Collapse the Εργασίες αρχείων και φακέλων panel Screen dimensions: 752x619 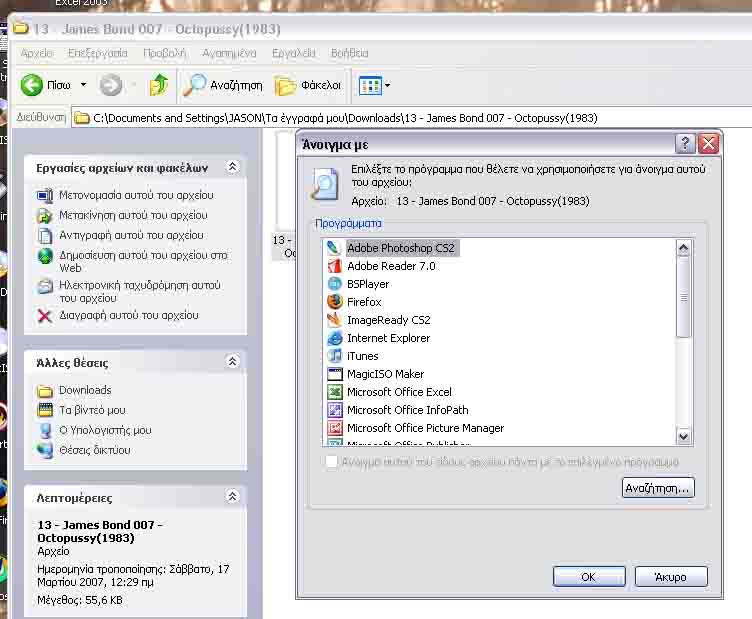point(232,166)
